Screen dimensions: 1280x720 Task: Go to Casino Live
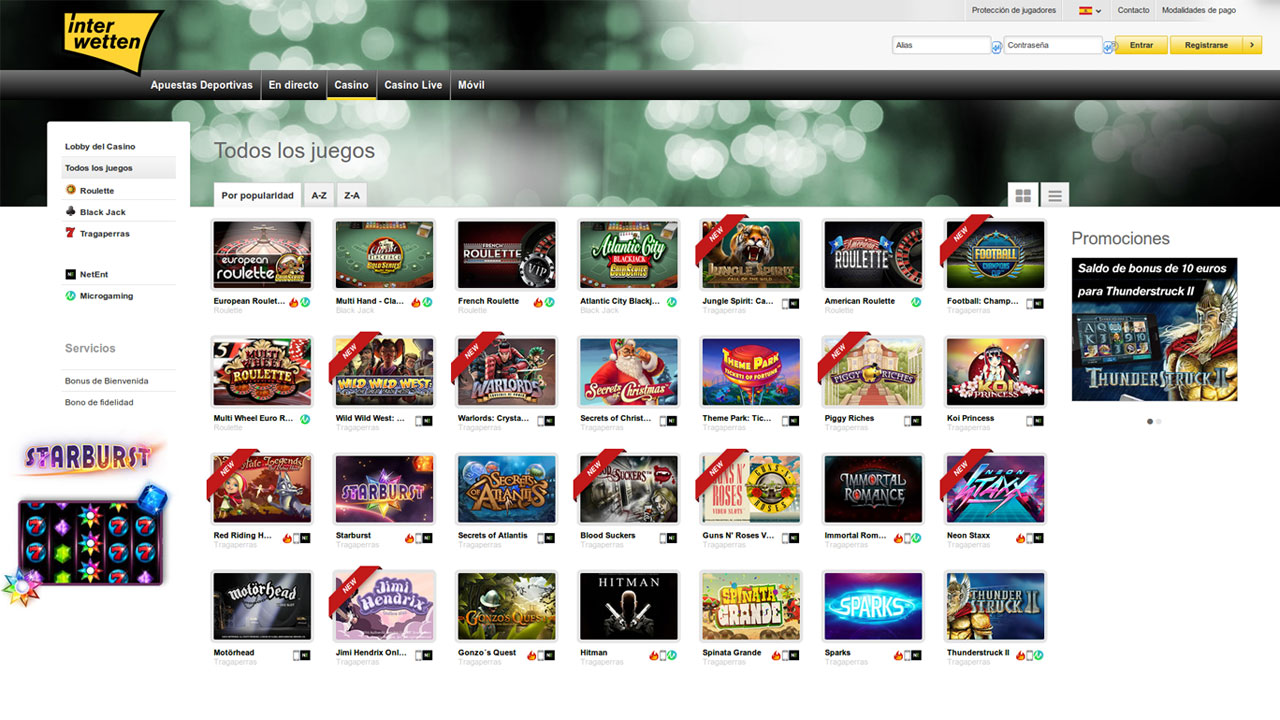point(413,85)
